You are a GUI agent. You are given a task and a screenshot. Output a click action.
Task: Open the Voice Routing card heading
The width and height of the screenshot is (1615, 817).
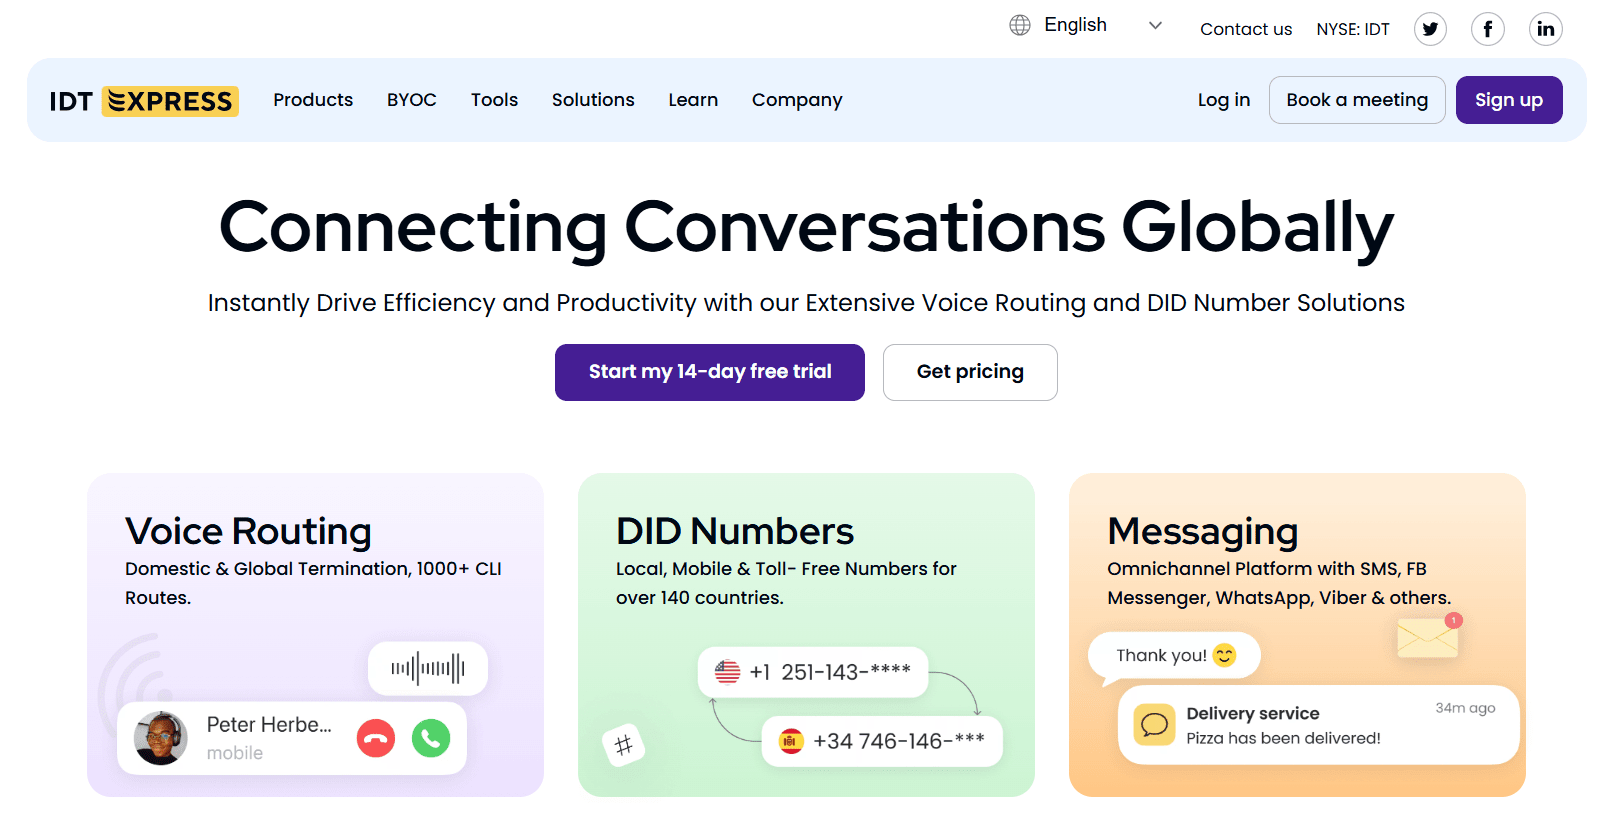click(248, 531)
